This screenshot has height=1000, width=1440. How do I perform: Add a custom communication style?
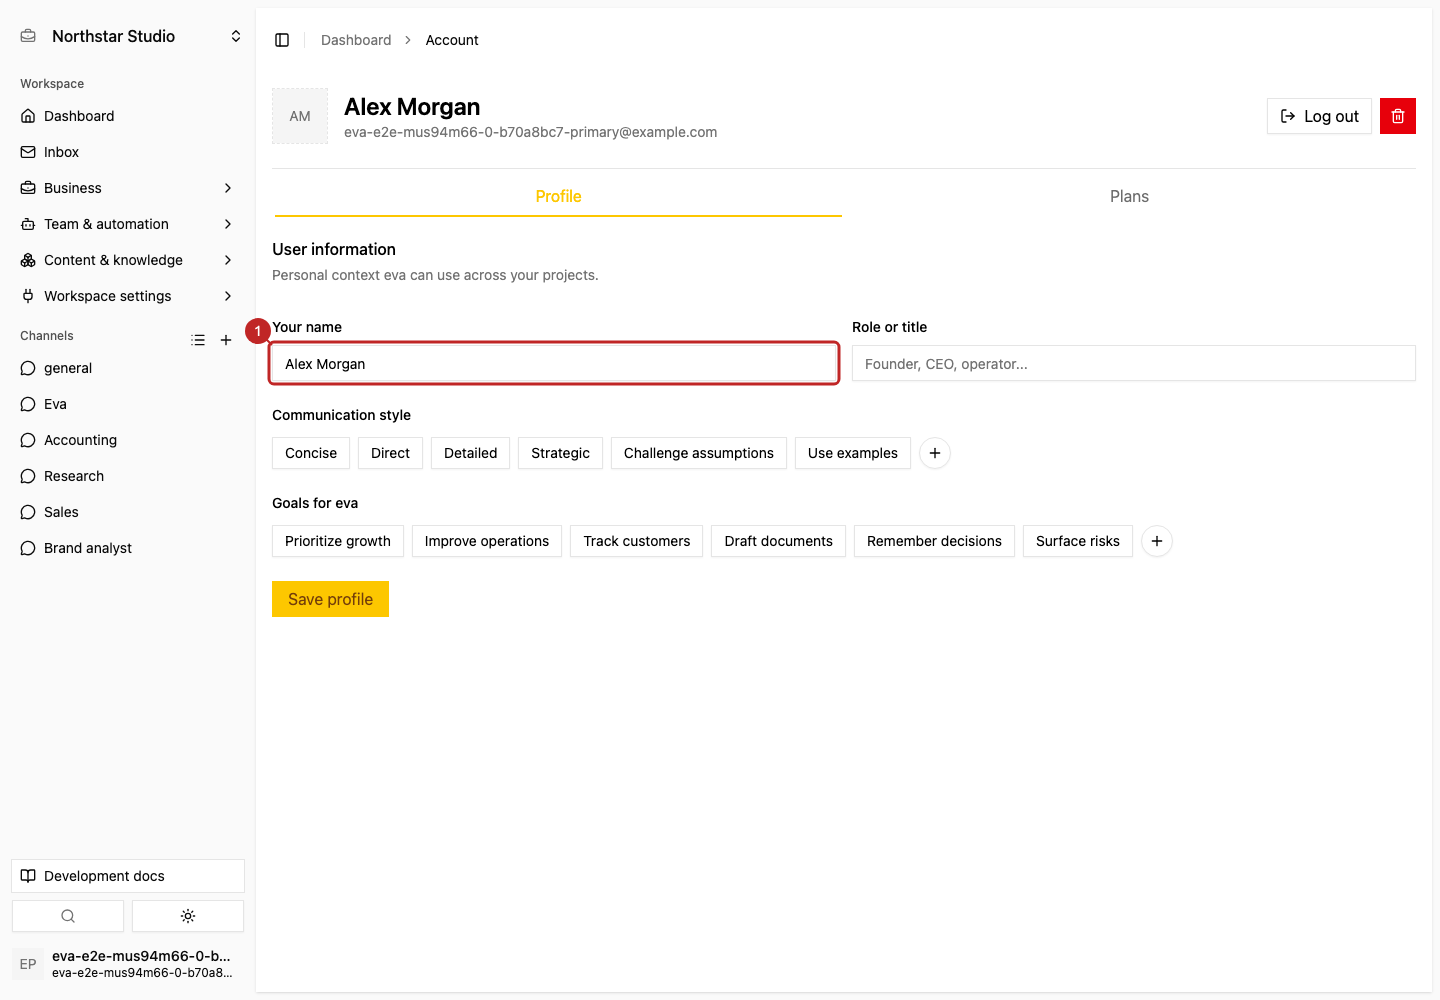click(935, 453)
